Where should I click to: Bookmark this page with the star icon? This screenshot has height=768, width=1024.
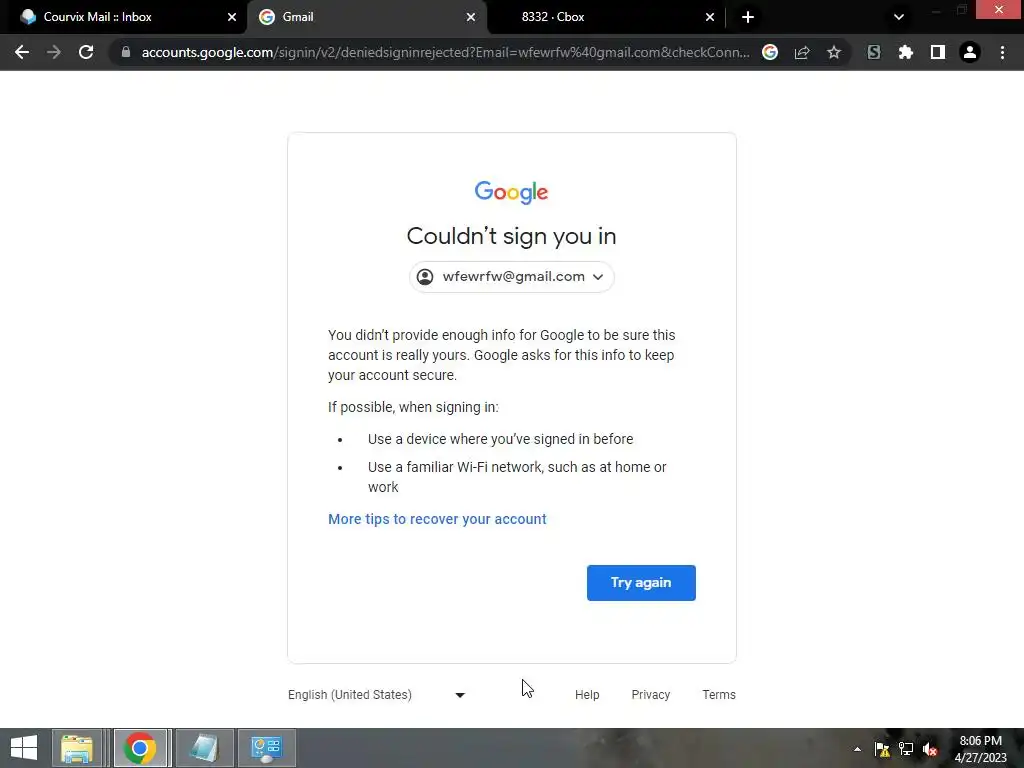834,52
